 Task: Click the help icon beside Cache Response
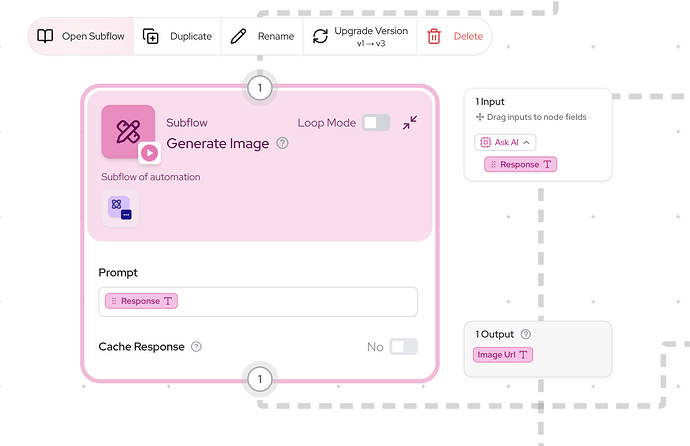point(196,347)
